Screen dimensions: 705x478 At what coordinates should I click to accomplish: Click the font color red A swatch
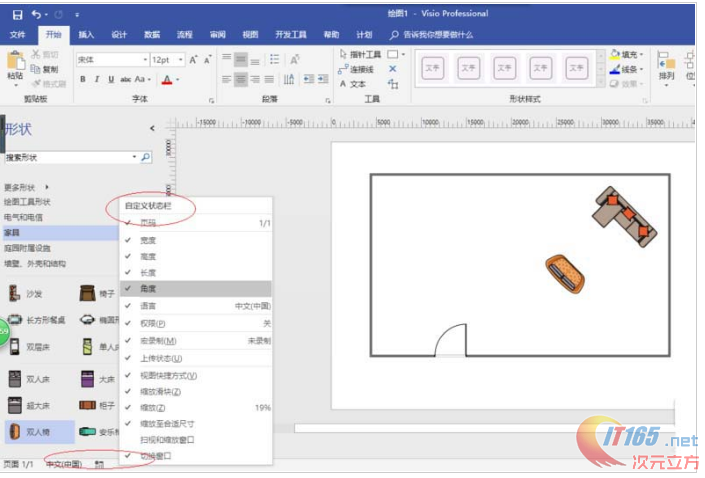165,79
